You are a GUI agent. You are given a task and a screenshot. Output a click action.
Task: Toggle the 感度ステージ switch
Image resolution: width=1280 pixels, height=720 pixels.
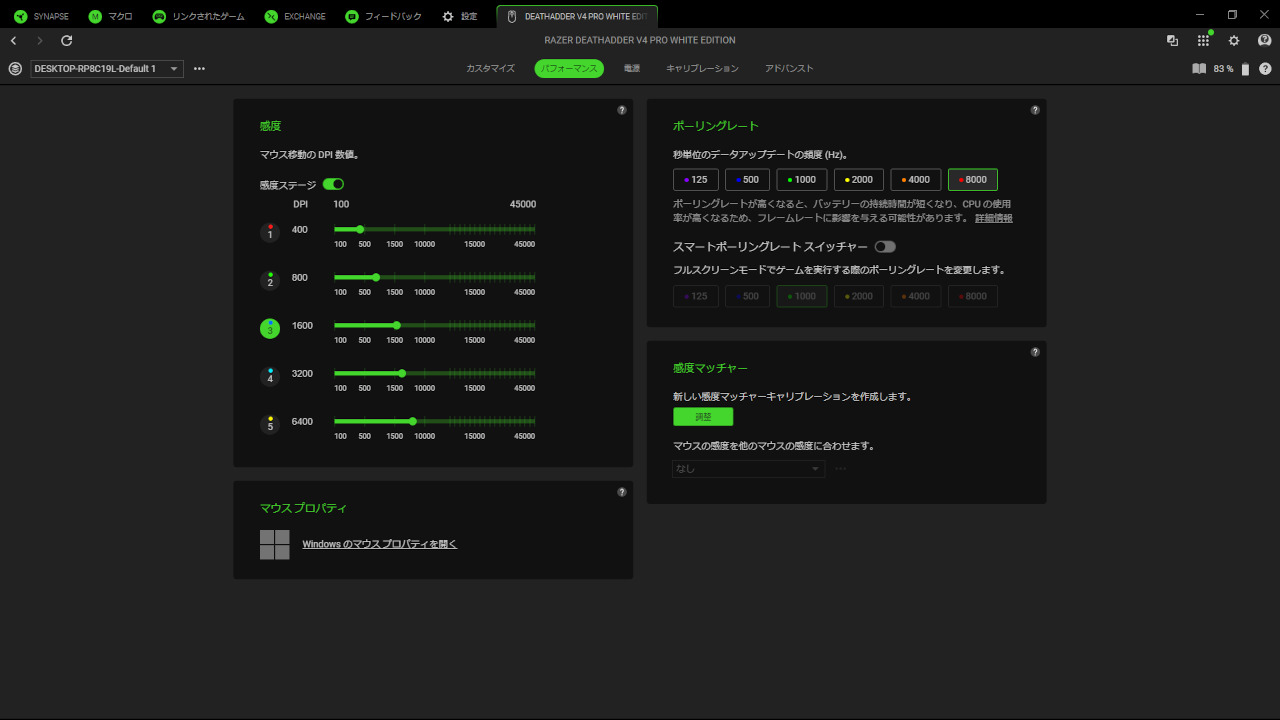click(333, 184)
